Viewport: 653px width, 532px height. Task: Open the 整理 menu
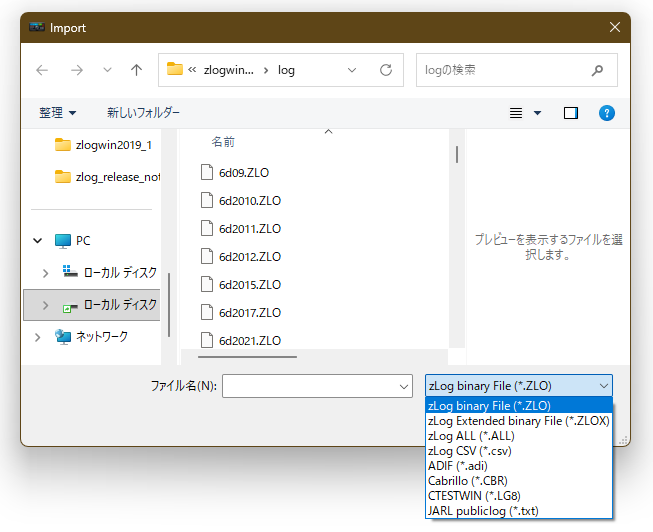pos(57,113)
